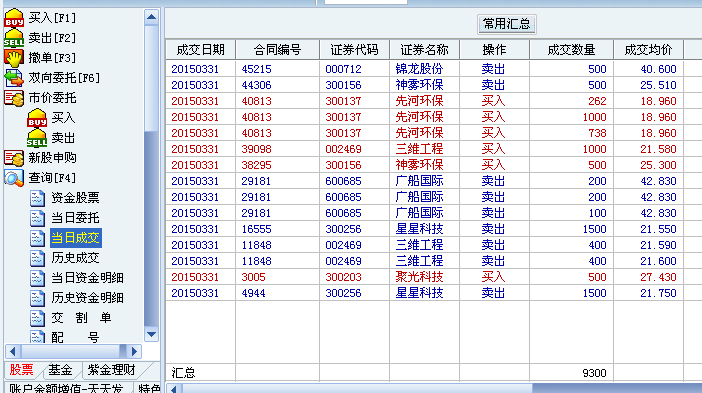Screen dimensions: 702x393
Task: Click the 汇总 summary row label
Action: (183, 373)
